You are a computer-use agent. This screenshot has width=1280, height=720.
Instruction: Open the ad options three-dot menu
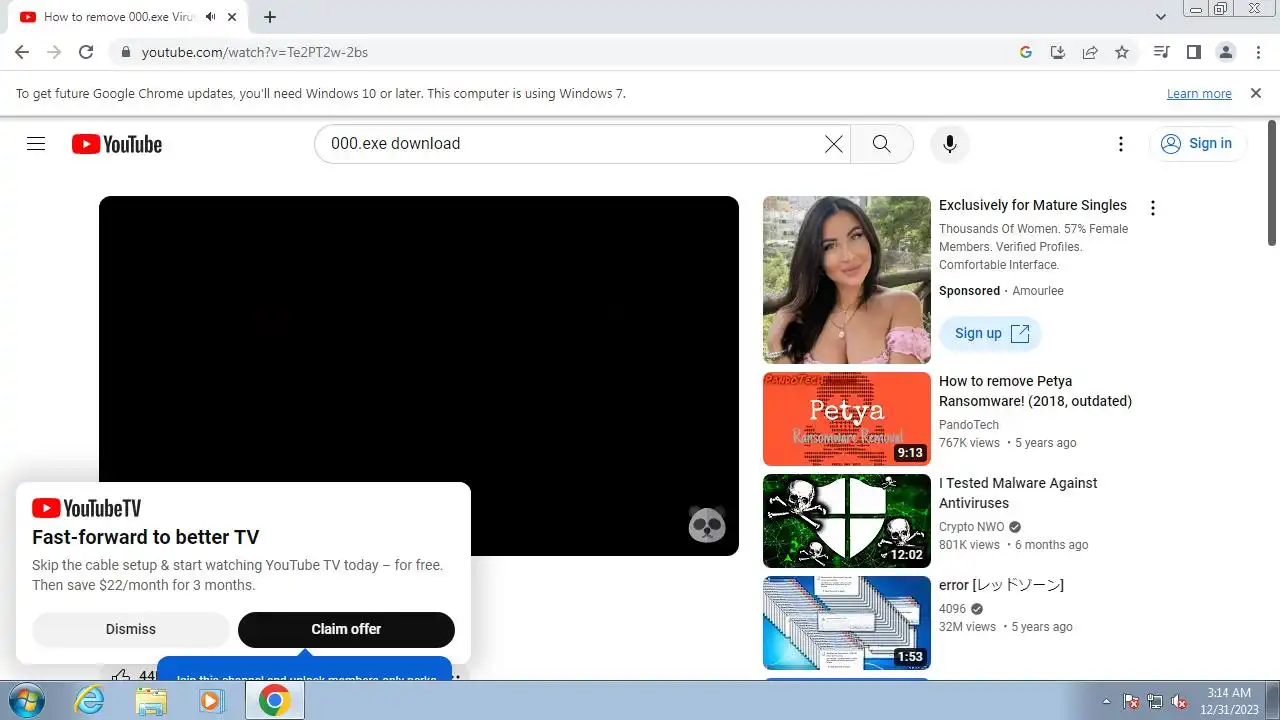(1153, 208)
